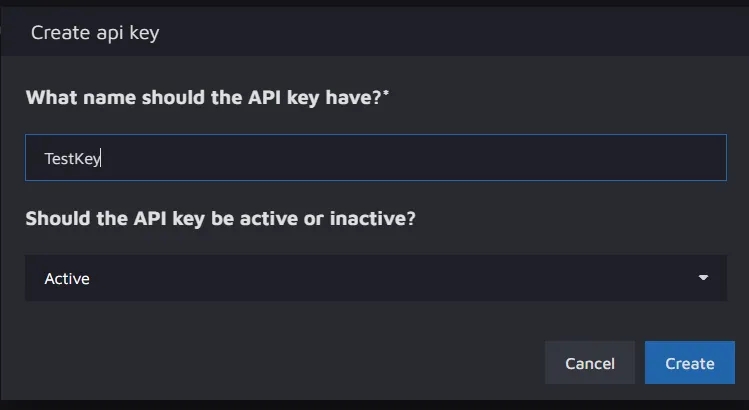The width and height of the screenshot is (749, 410).
Task: Click the 'Should the API key be active or inactive?' label
Action: click(x=220, y=218)
